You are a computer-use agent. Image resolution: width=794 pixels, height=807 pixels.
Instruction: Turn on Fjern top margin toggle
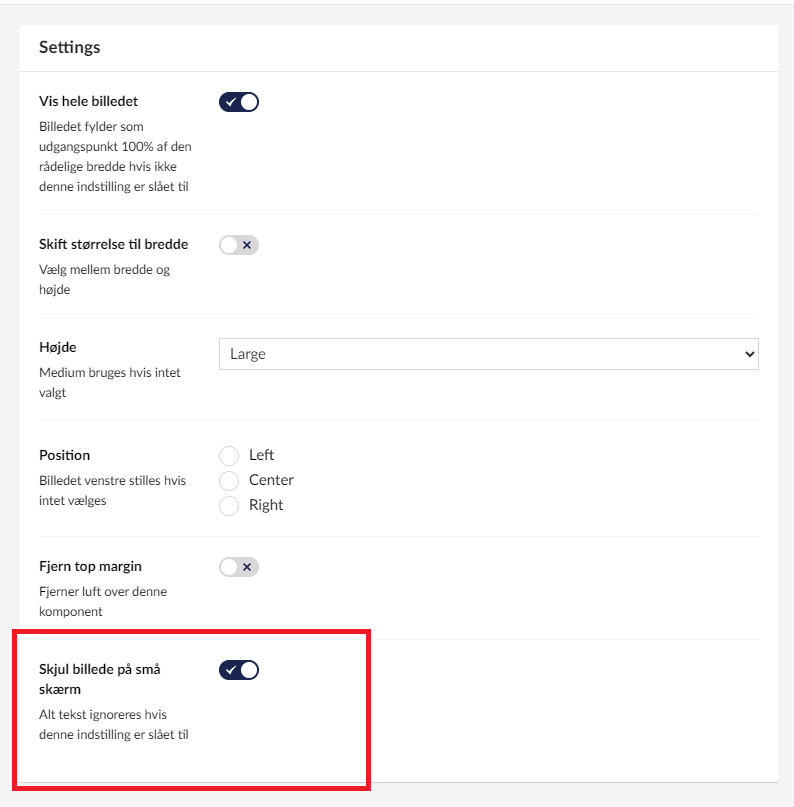[x=239, y=567]
